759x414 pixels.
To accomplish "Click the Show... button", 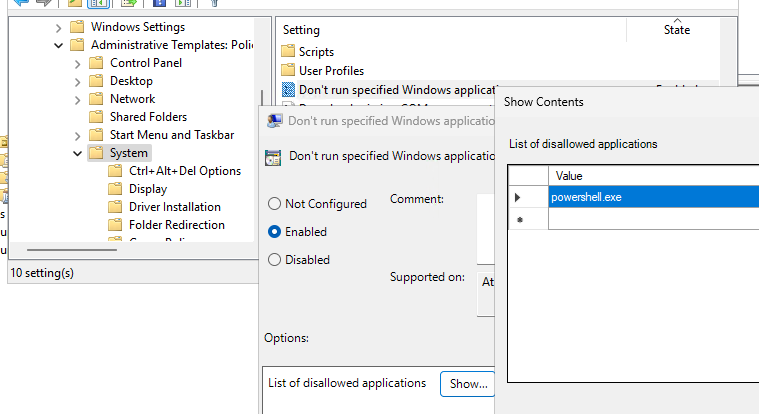I will (468, 384).
